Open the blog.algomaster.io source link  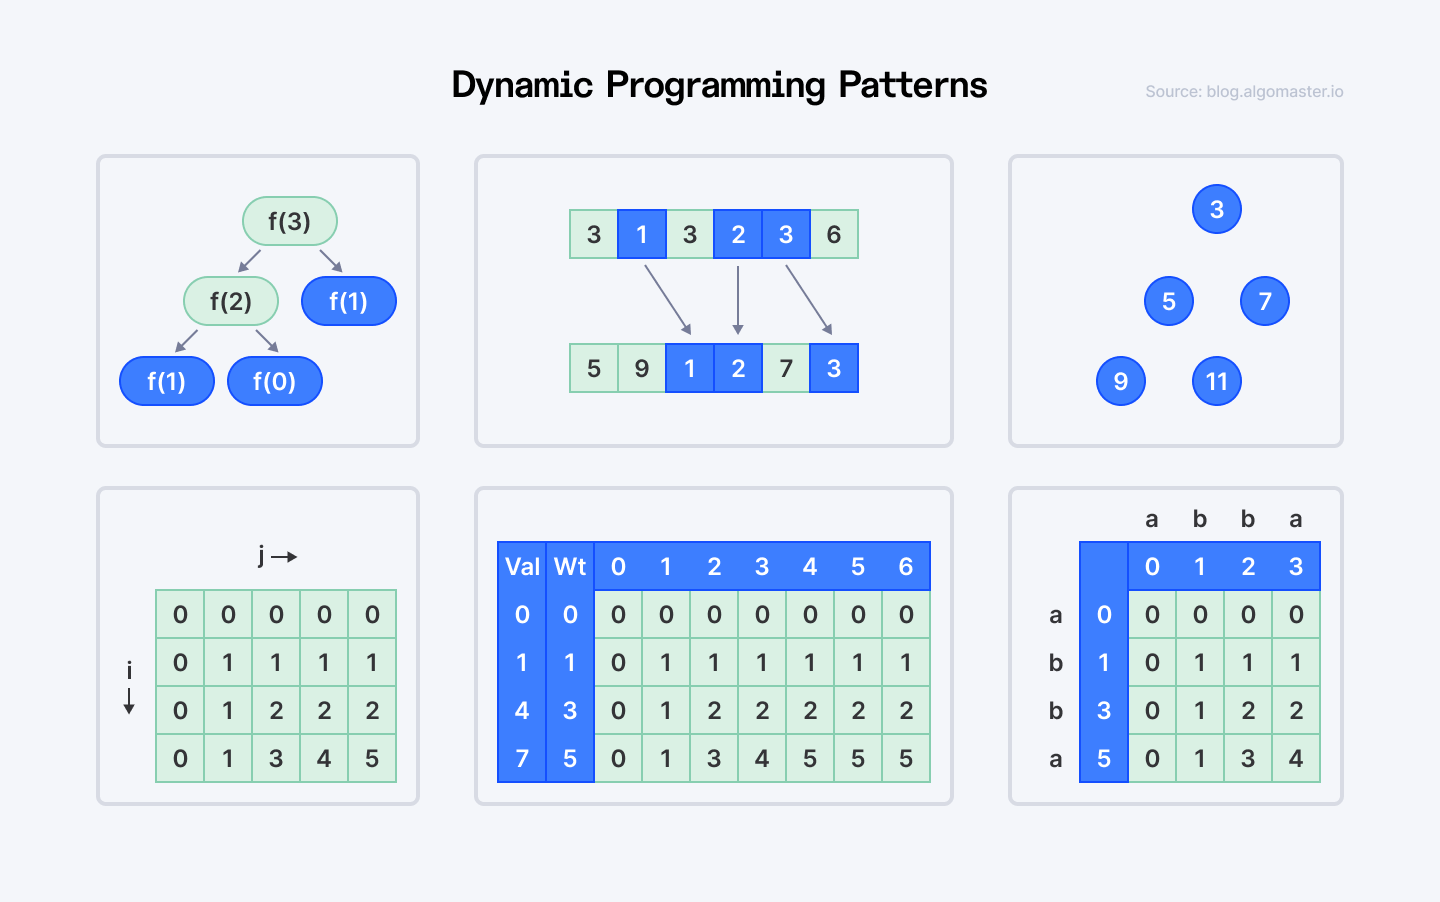click(x=1244, y=91)
